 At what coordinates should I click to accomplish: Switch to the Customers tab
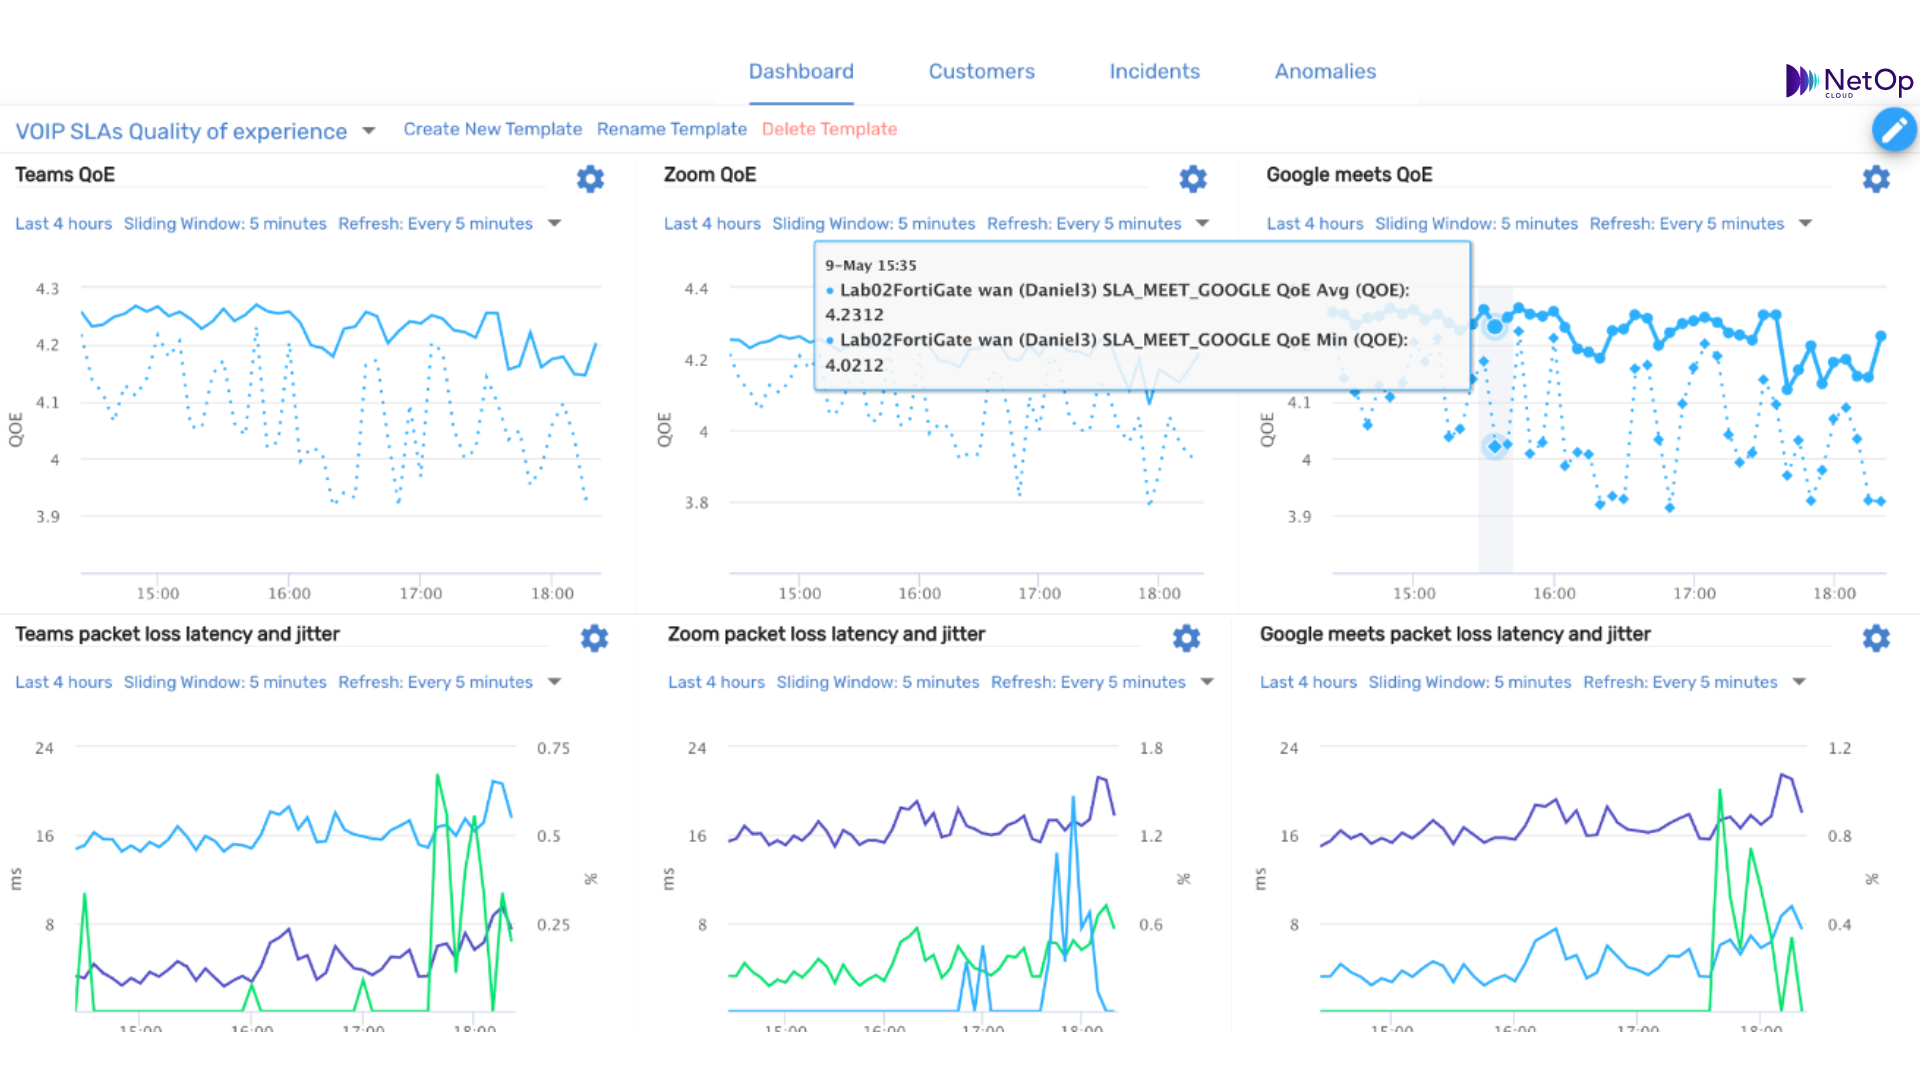click(x=981, y=71)
